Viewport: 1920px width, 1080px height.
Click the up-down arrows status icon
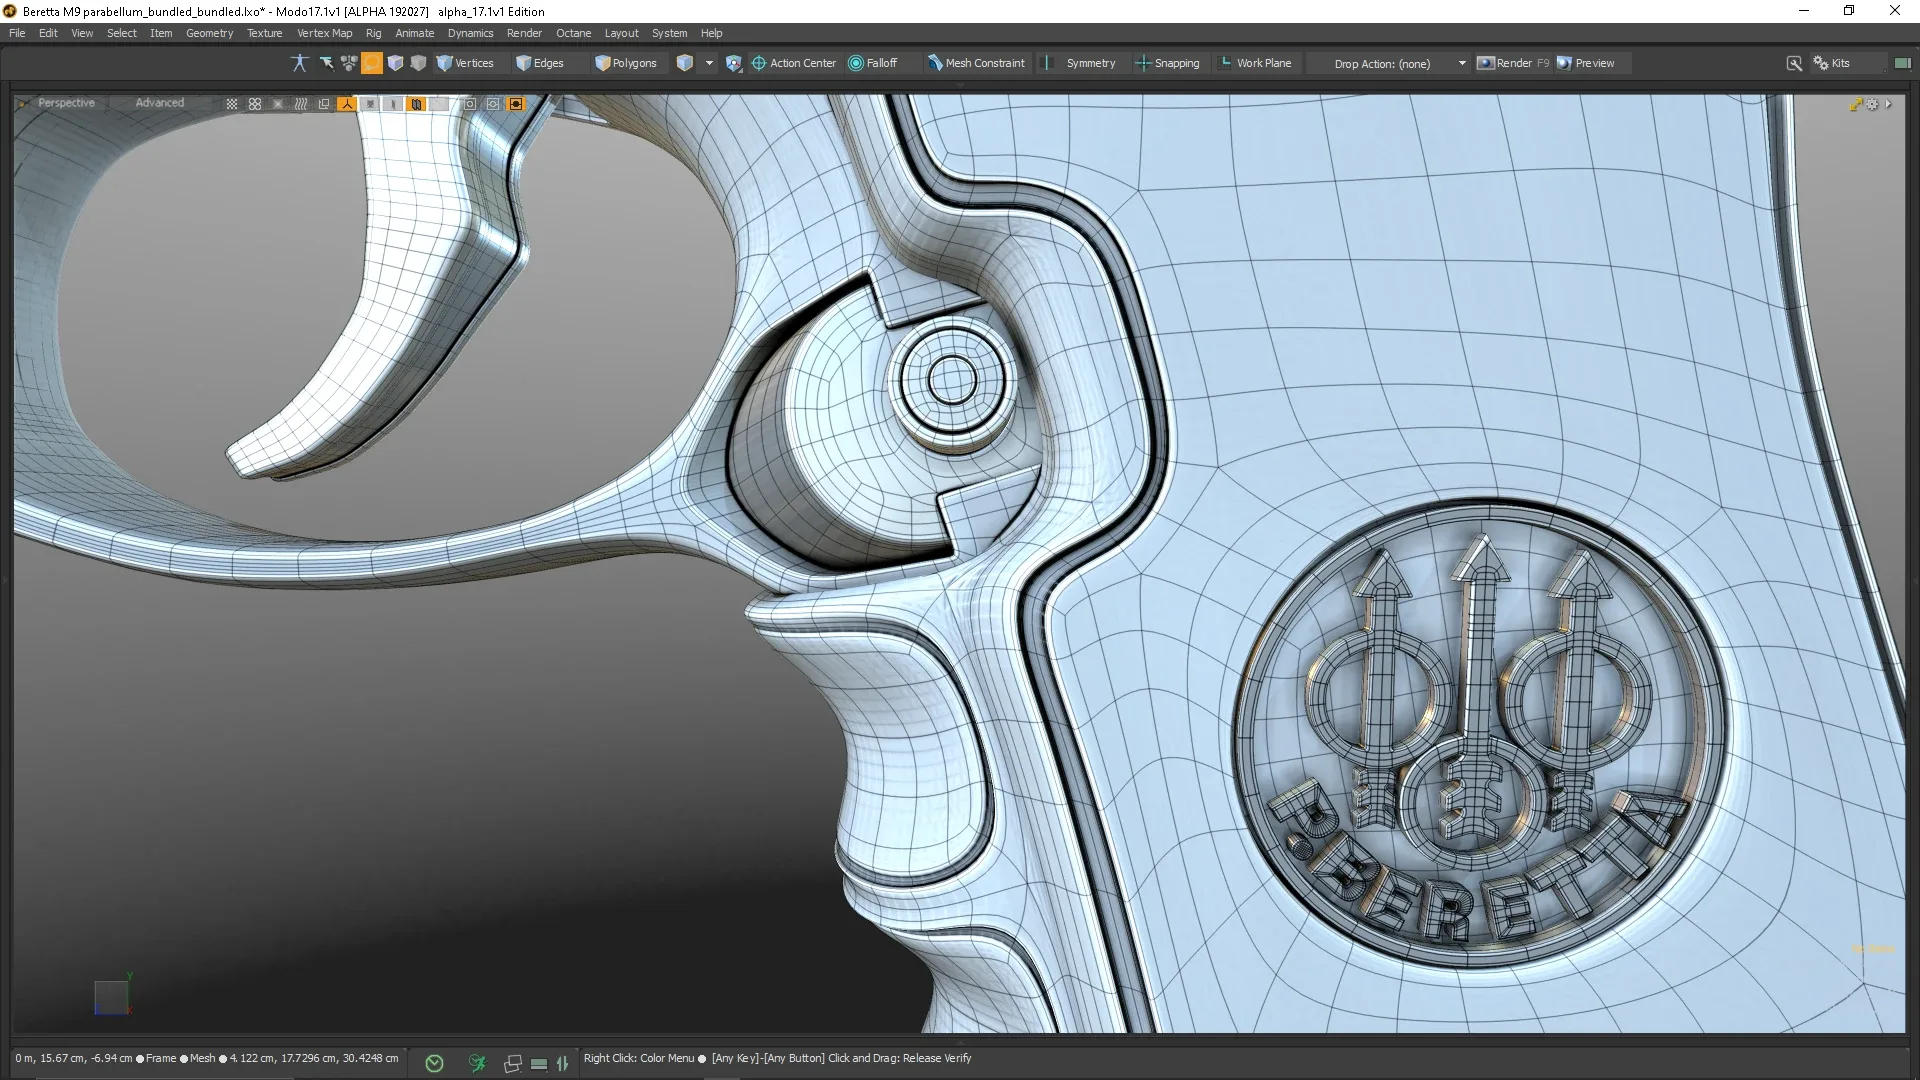(x=562, y=1064)
